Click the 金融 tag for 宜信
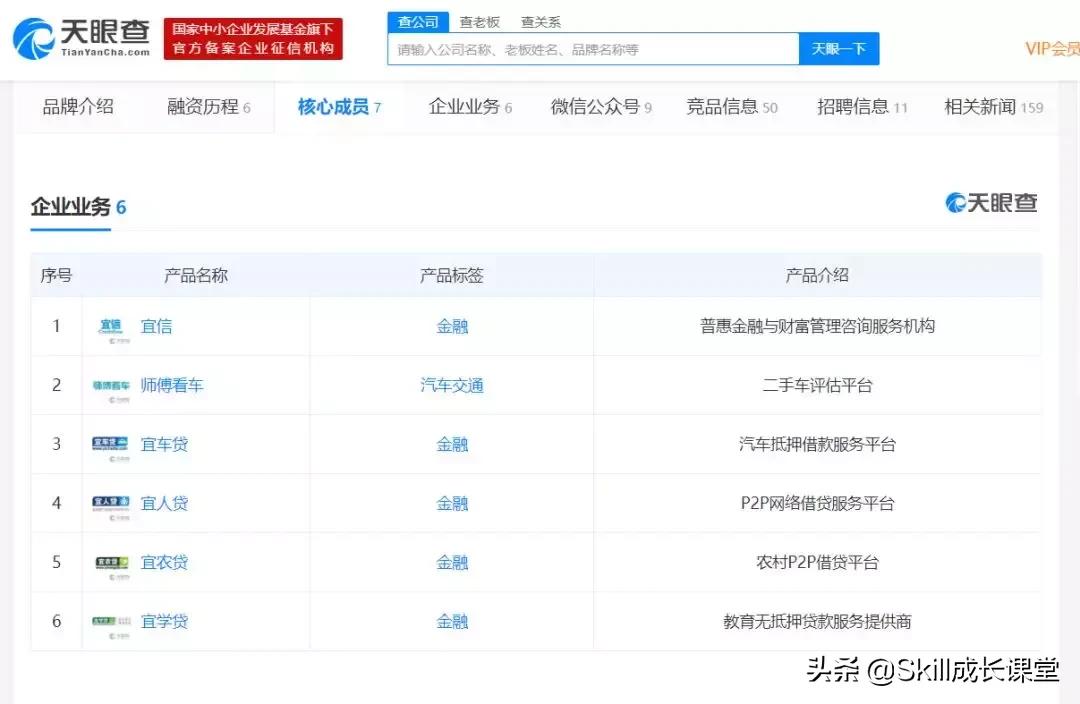The width and height of the screenshot is (1080, 704). (x=452, y=326)
